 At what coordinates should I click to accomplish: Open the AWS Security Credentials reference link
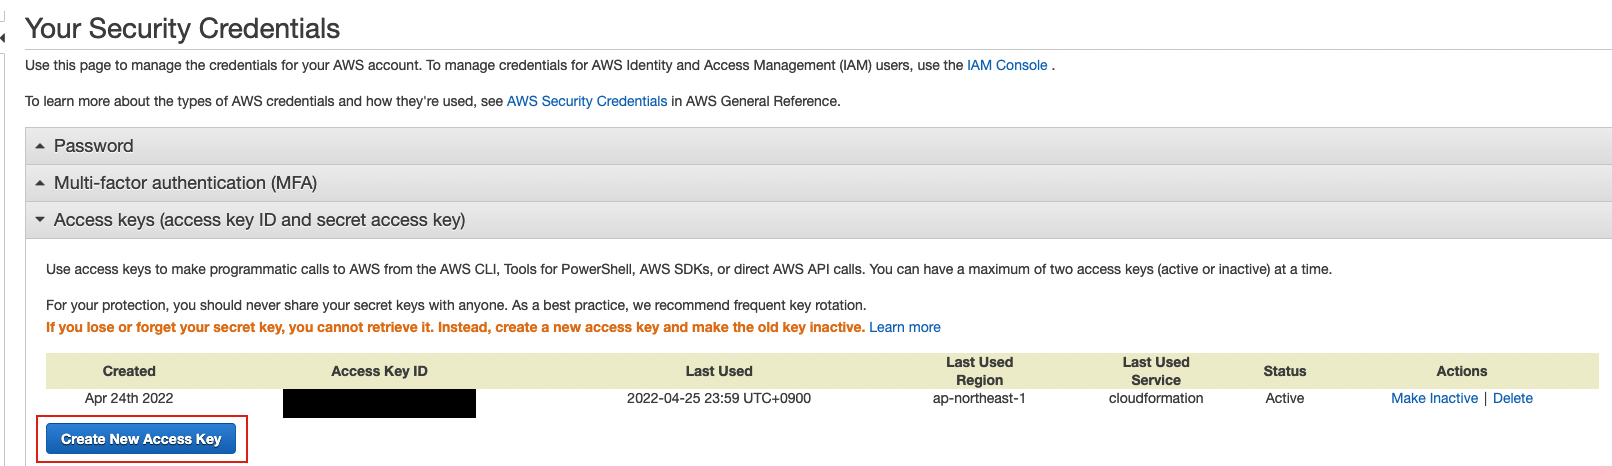coord(587,101)
